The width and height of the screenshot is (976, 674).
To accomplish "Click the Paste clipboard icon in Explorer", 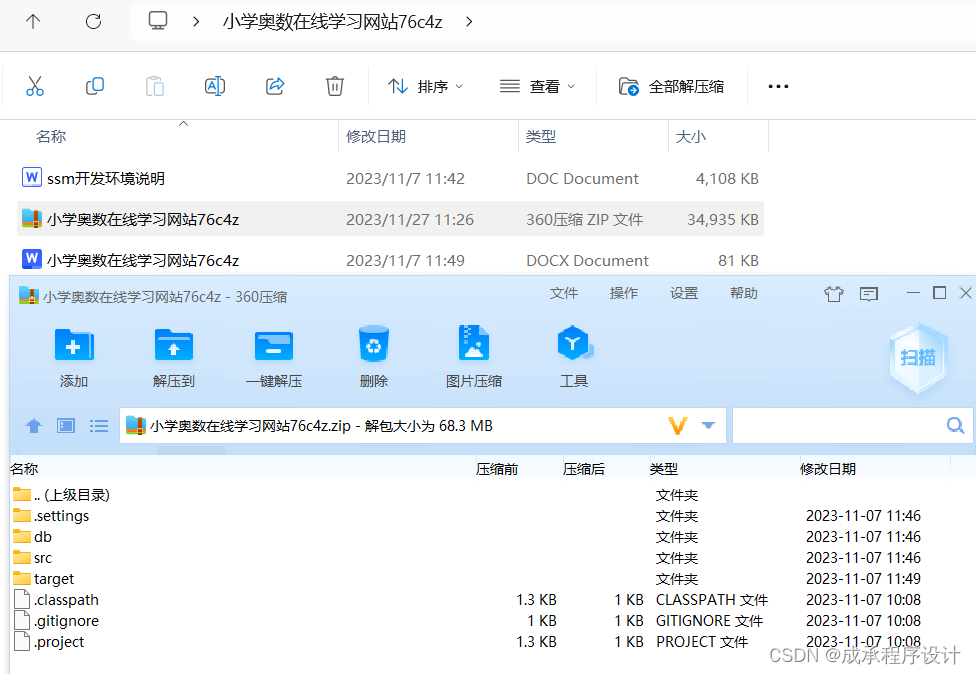I will tap(154, 86).
